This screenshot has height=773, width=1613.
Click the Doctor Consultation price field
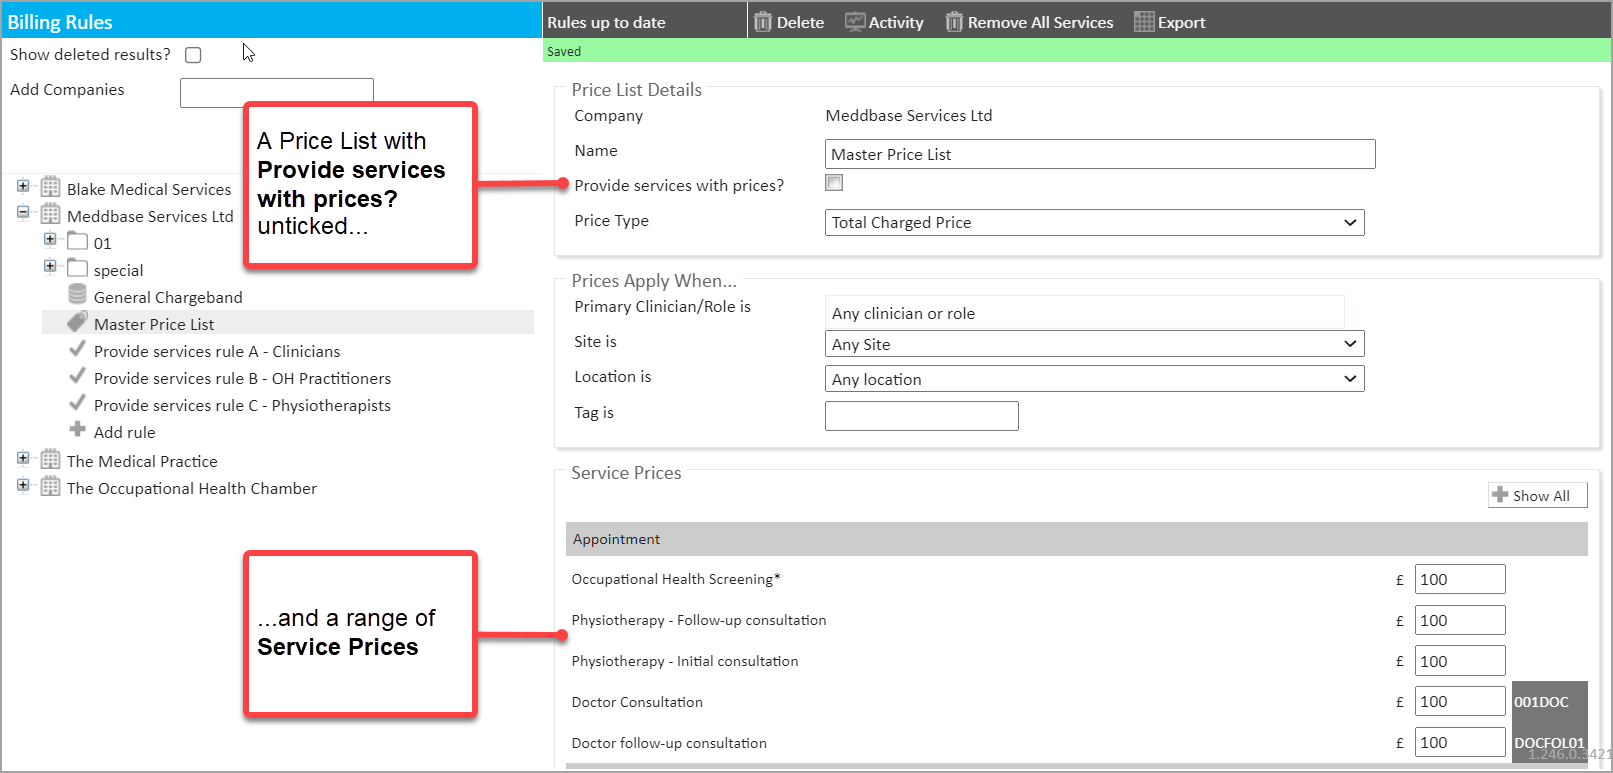[x=1459, y=702]
